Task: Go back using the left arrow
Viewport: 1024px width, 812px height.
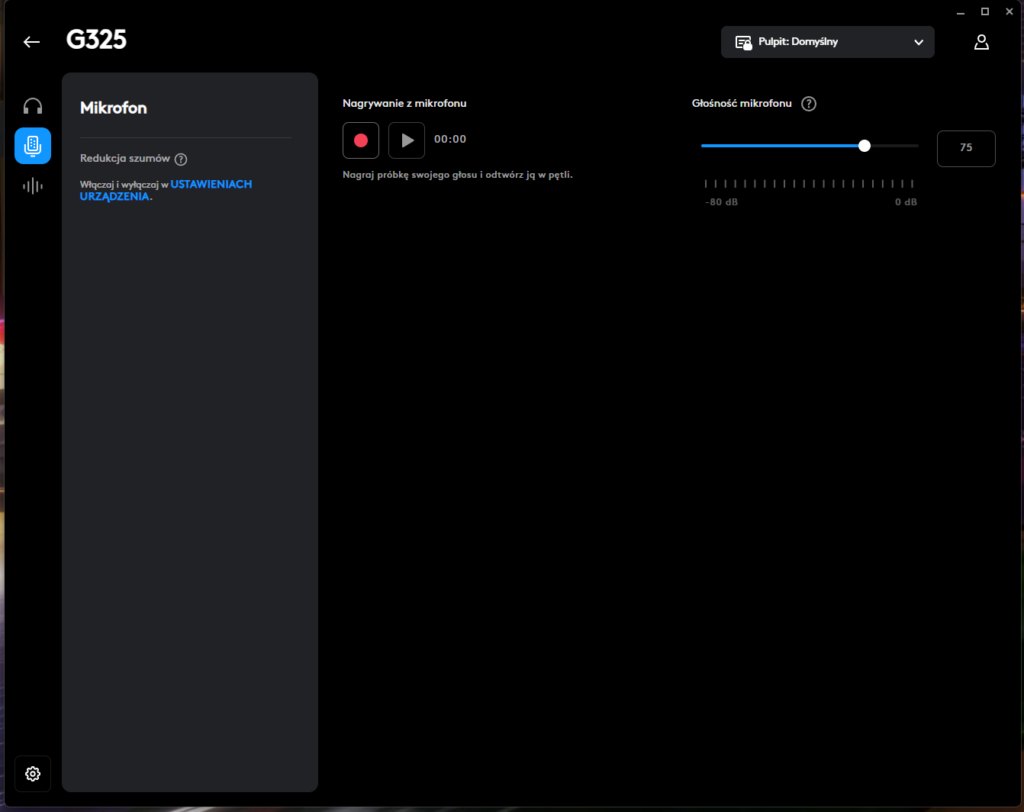Action: pos(32,42)
